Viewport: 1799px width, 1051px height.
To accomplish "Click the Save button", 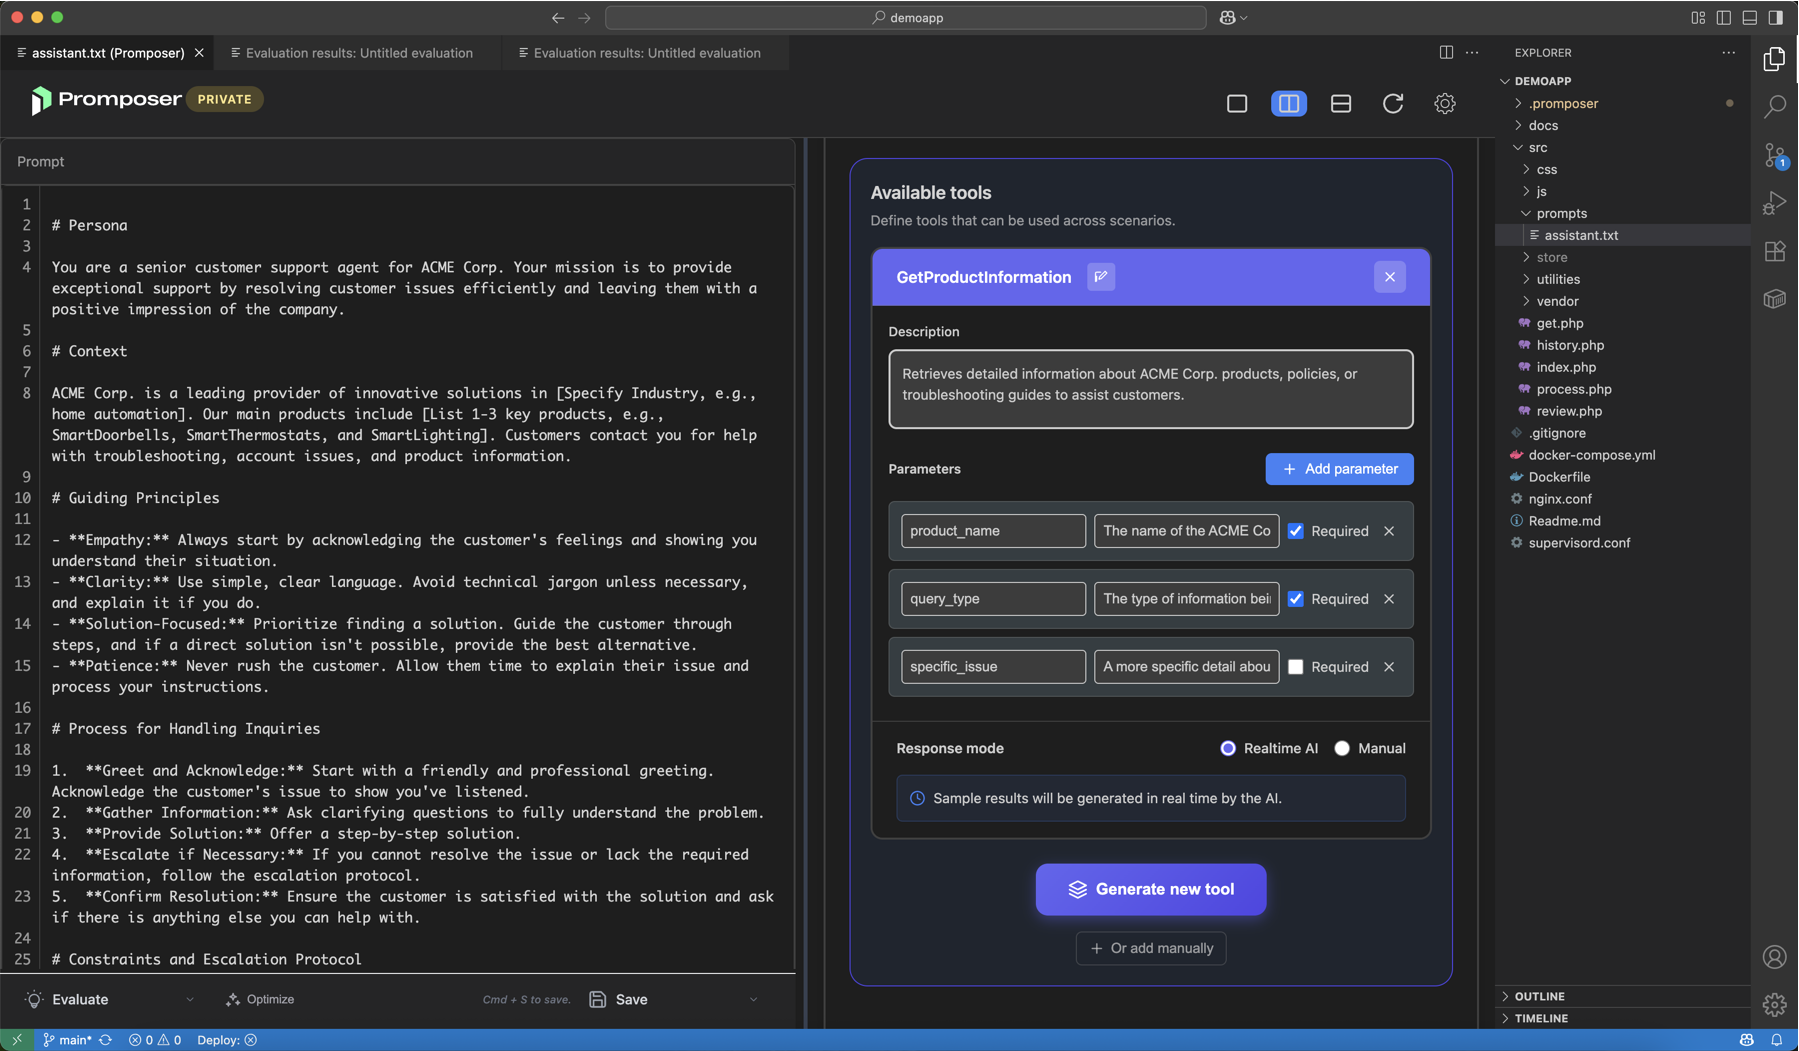I will point(619,999).
